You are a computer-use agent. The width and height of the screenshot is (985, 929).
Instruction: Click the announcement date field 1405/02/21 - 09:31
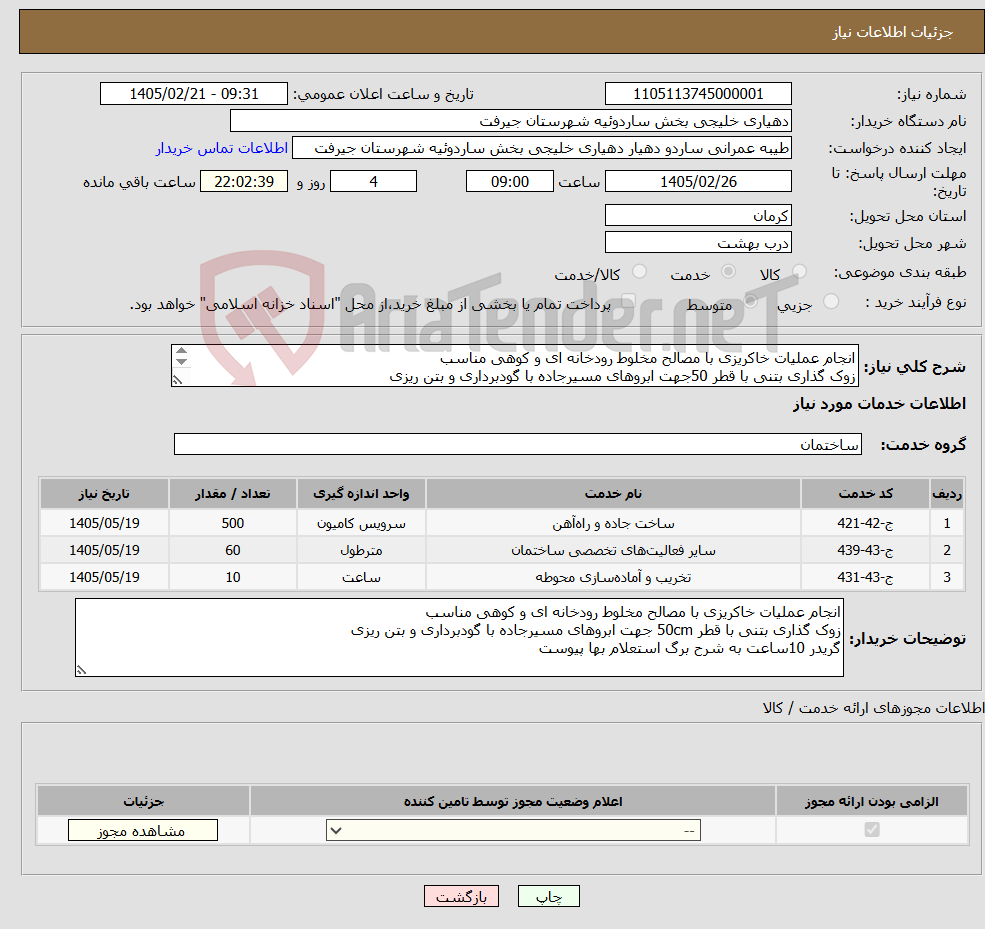193,94
